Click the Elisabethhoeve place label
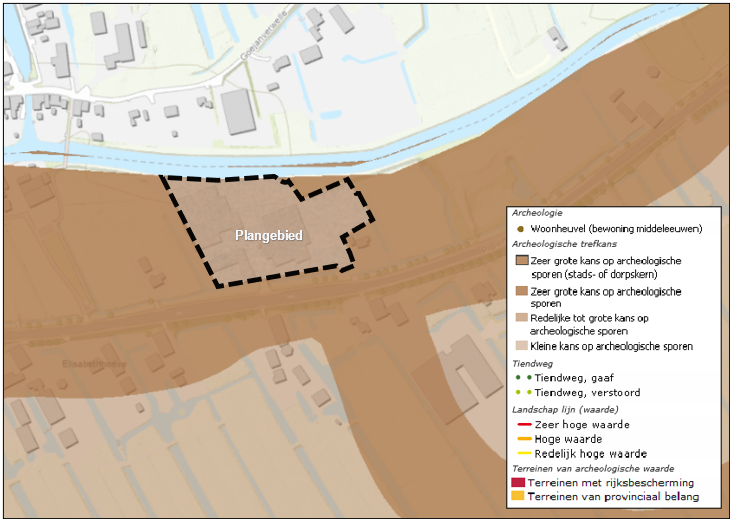730x521 pixels. pos(94,364)
